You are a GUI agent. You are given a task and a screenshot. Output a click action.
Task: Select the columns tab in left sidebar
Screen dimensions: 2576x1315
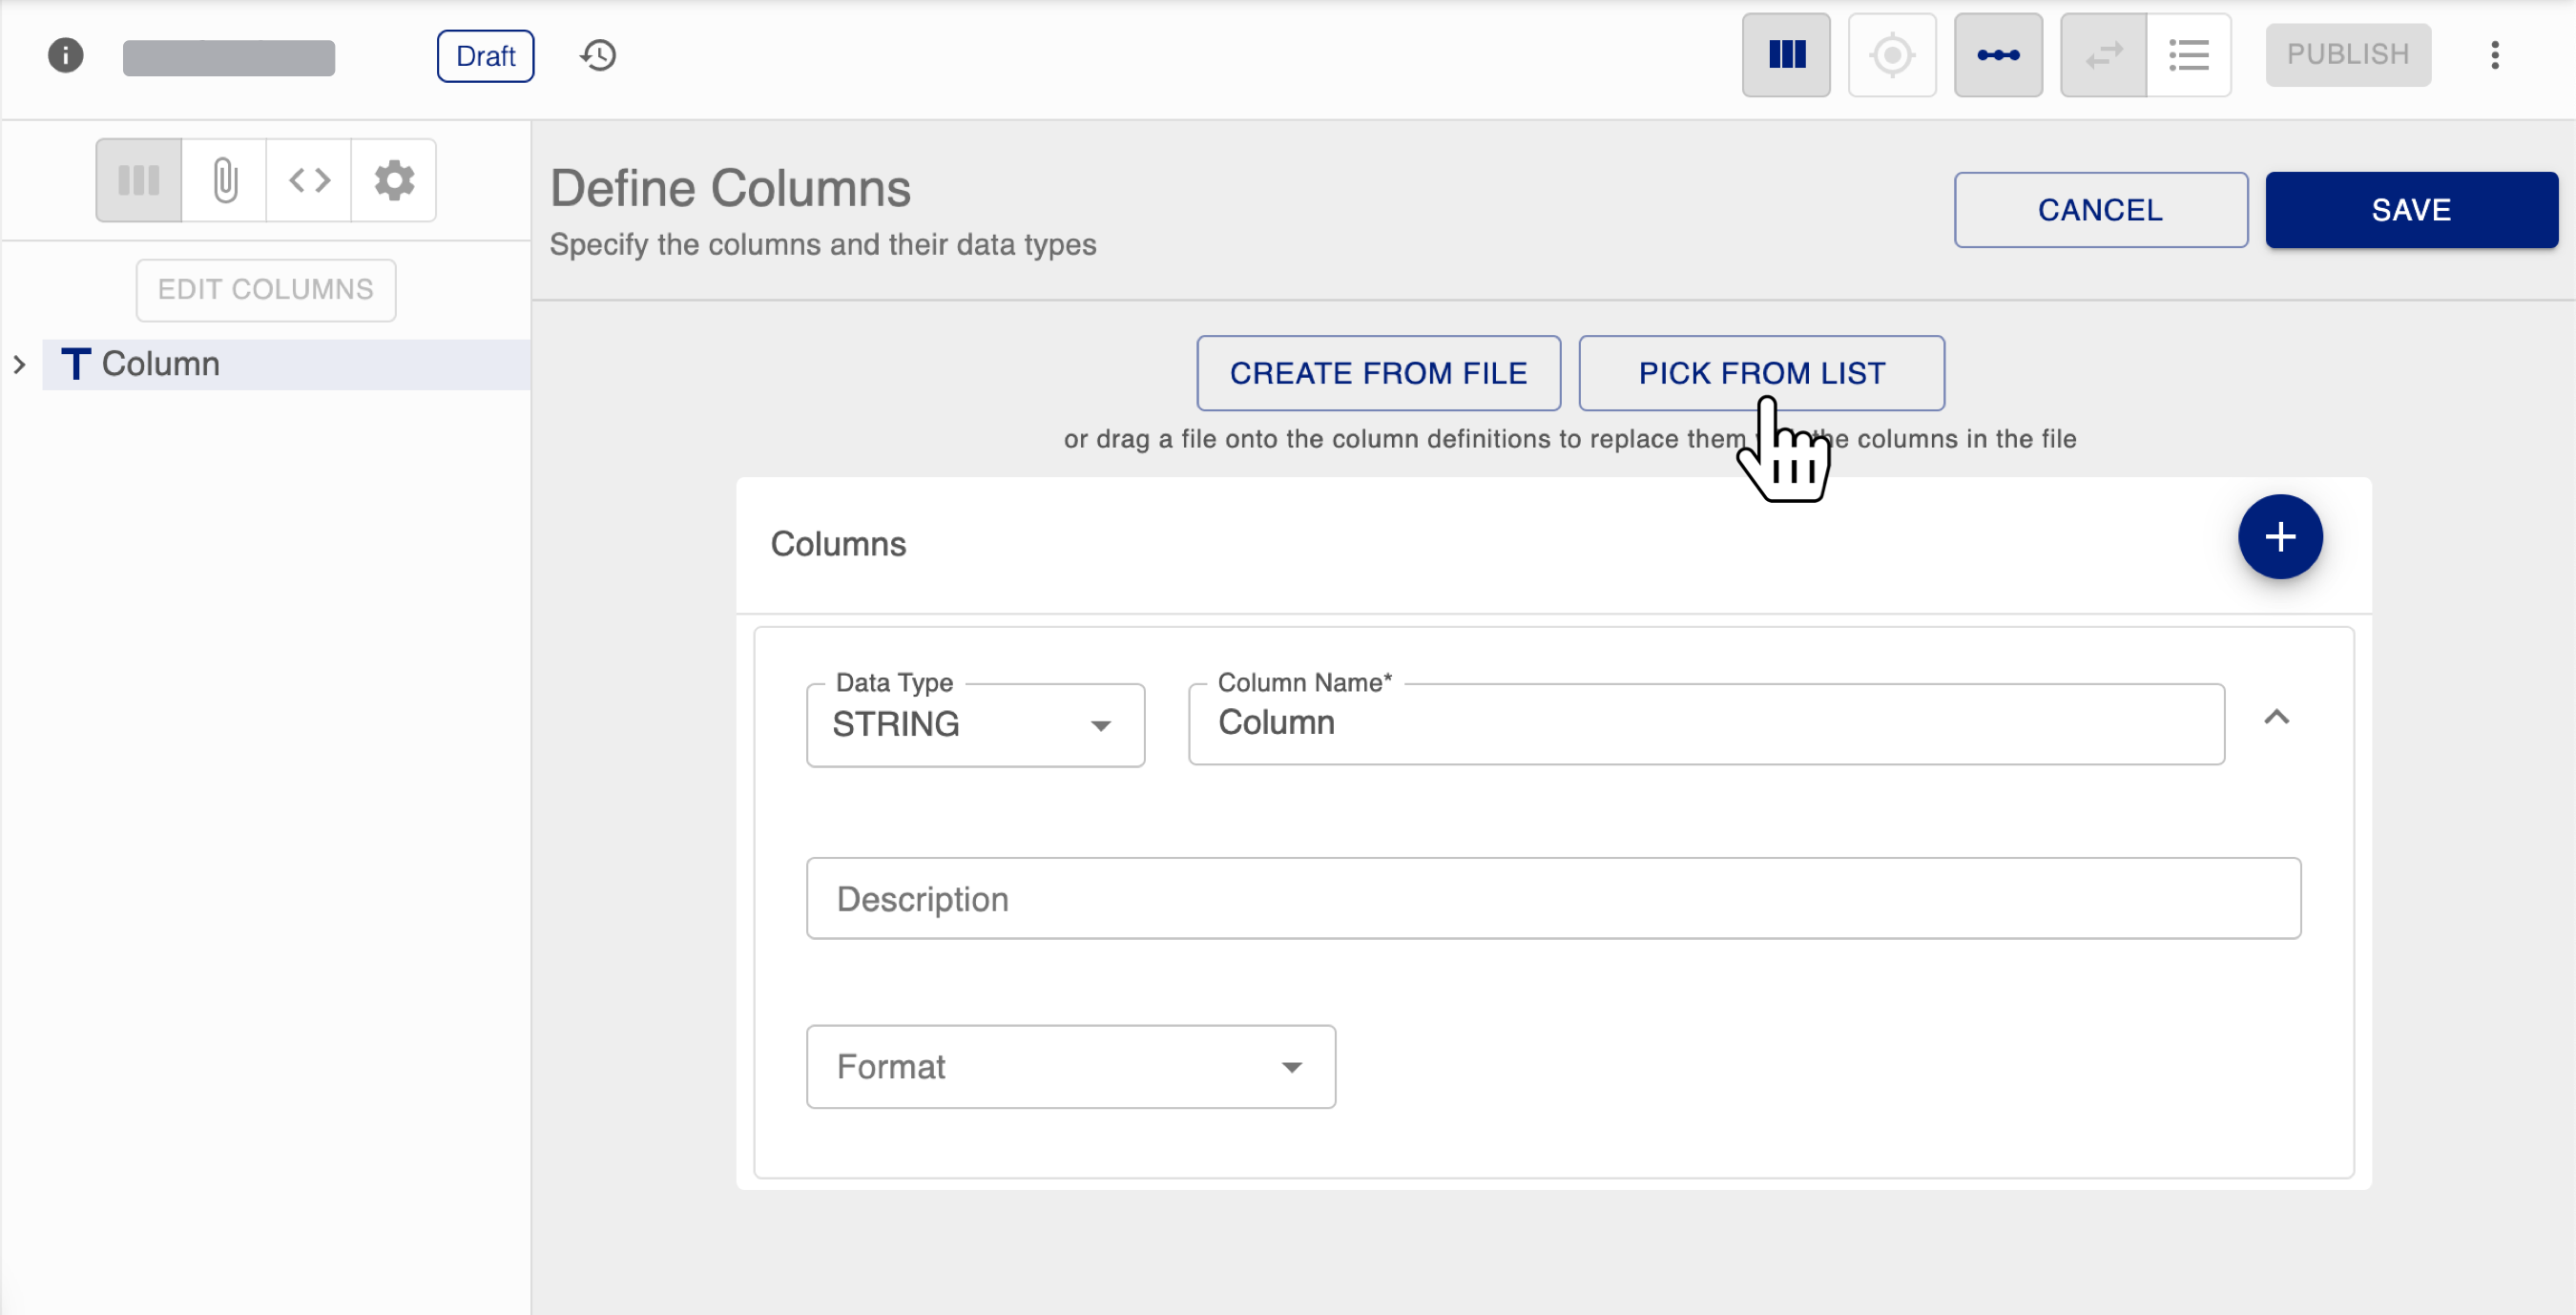pyautogui.click(x=139, y=180)
